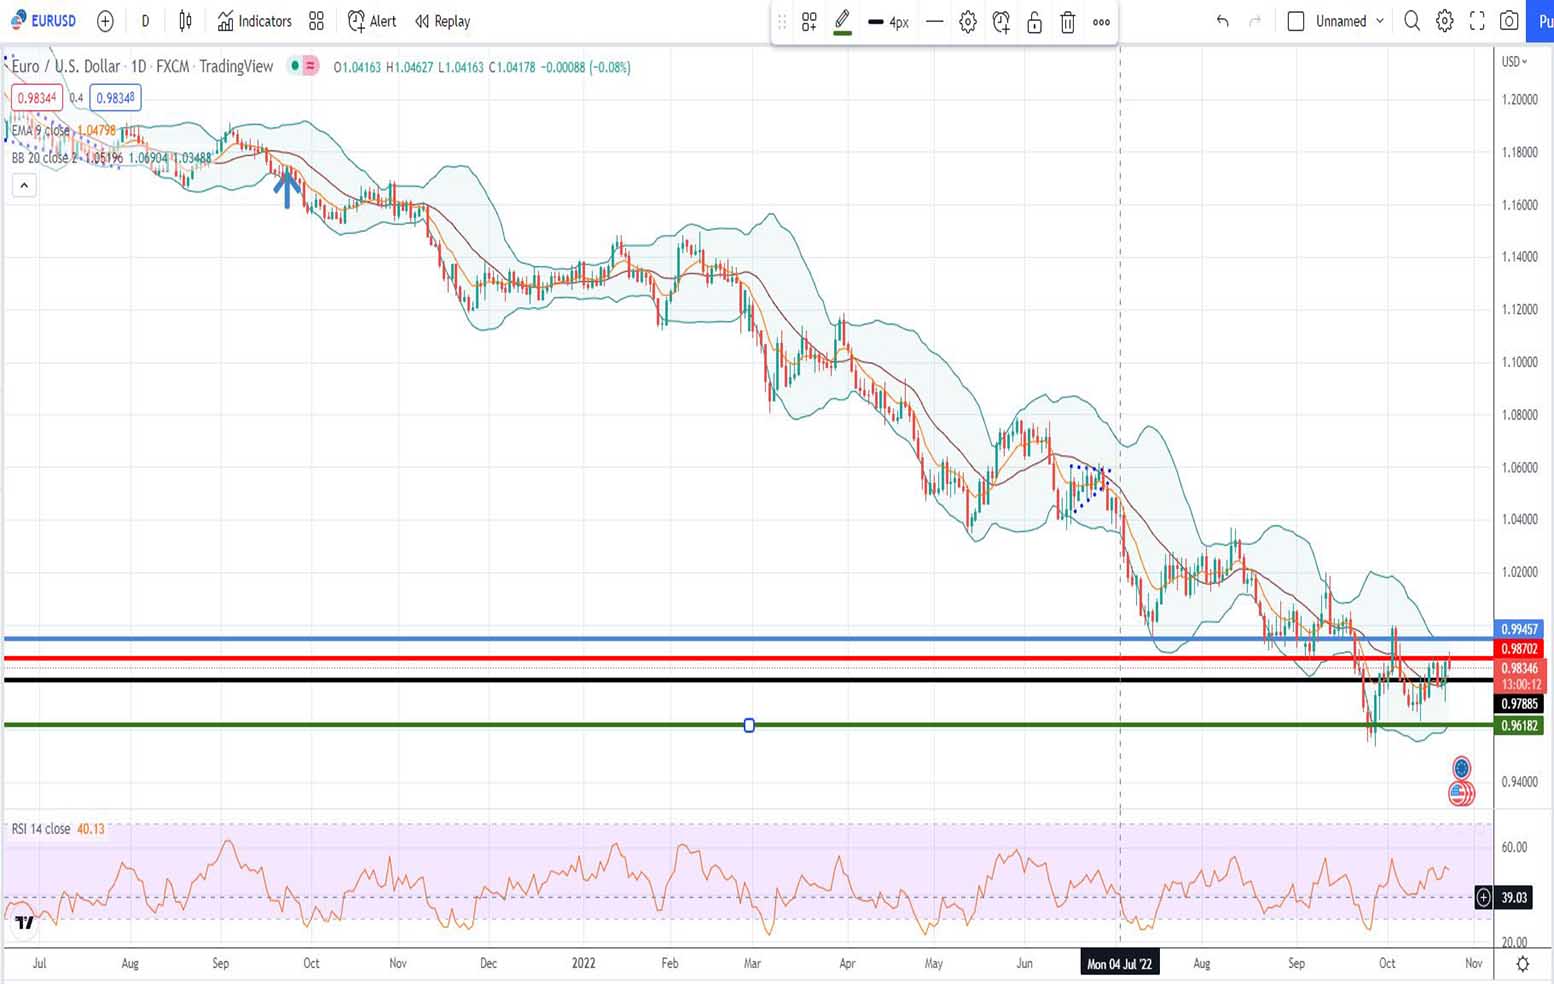Open the D interval menu

click(x=145, y=20)
